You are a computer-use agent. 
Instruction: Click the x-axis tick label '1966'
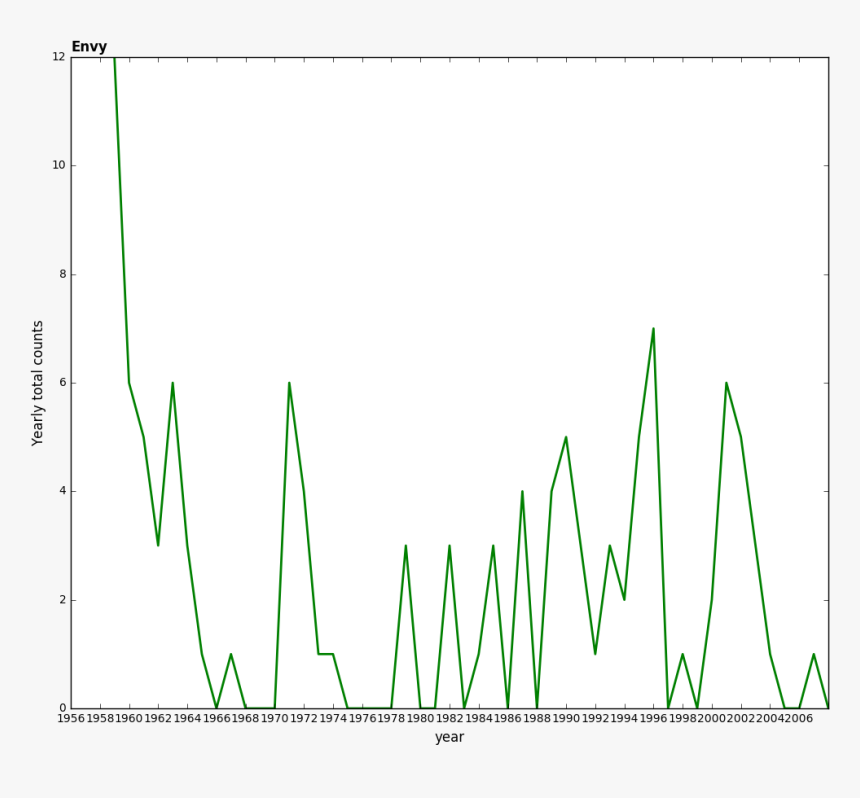[x=217, y=718]
